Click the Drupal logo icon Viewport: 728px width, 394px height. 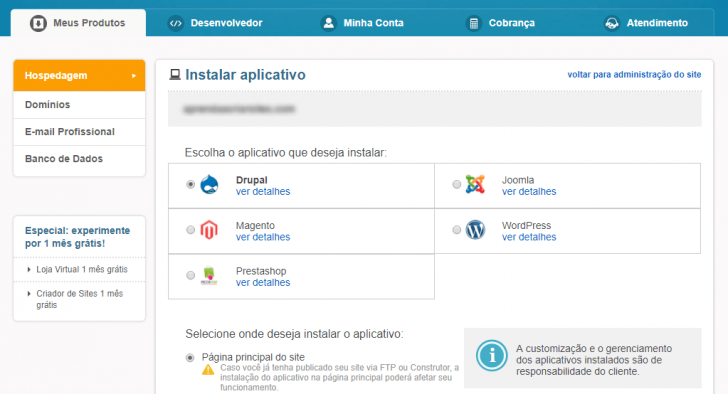(209, 184)
